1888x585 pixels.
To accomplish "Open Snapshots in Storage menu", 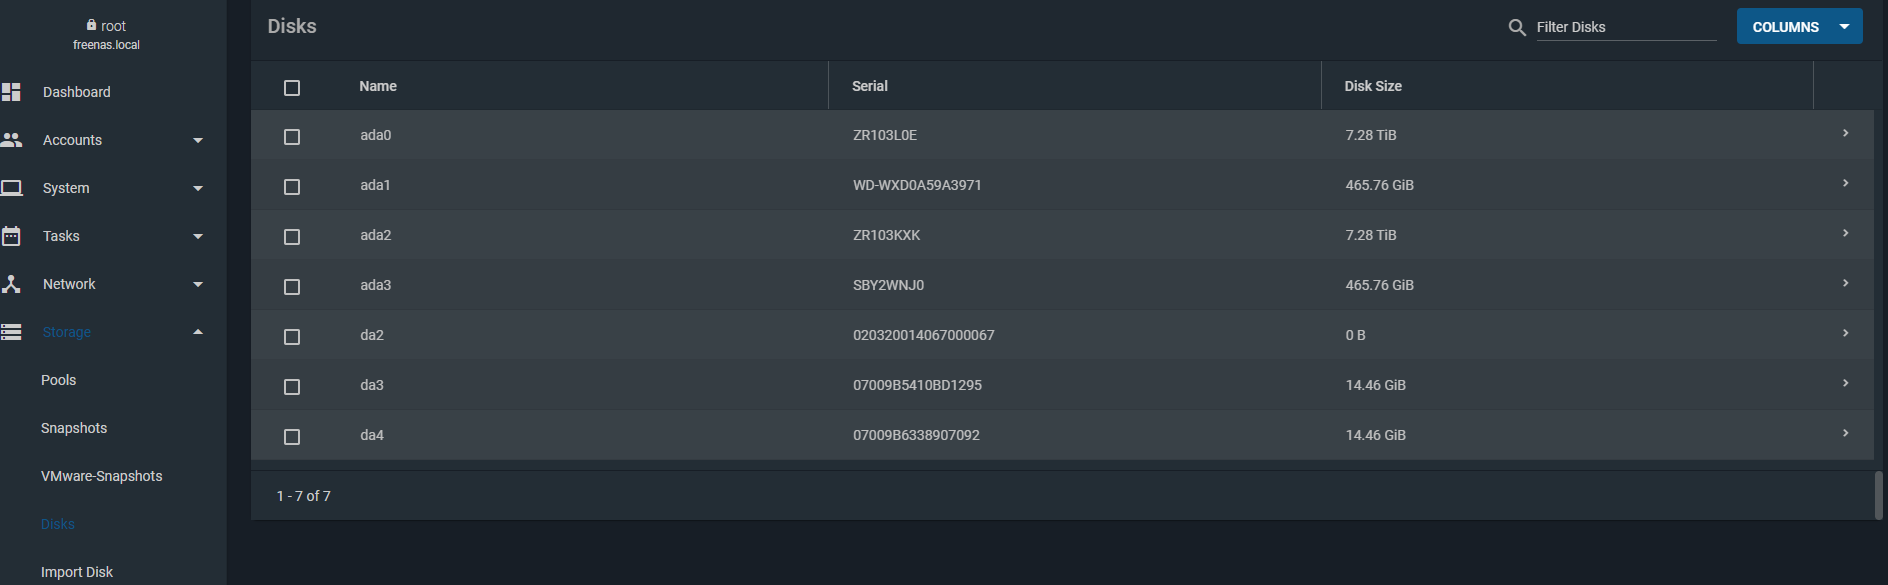I will pyautogui.click(x=74, y=428).
